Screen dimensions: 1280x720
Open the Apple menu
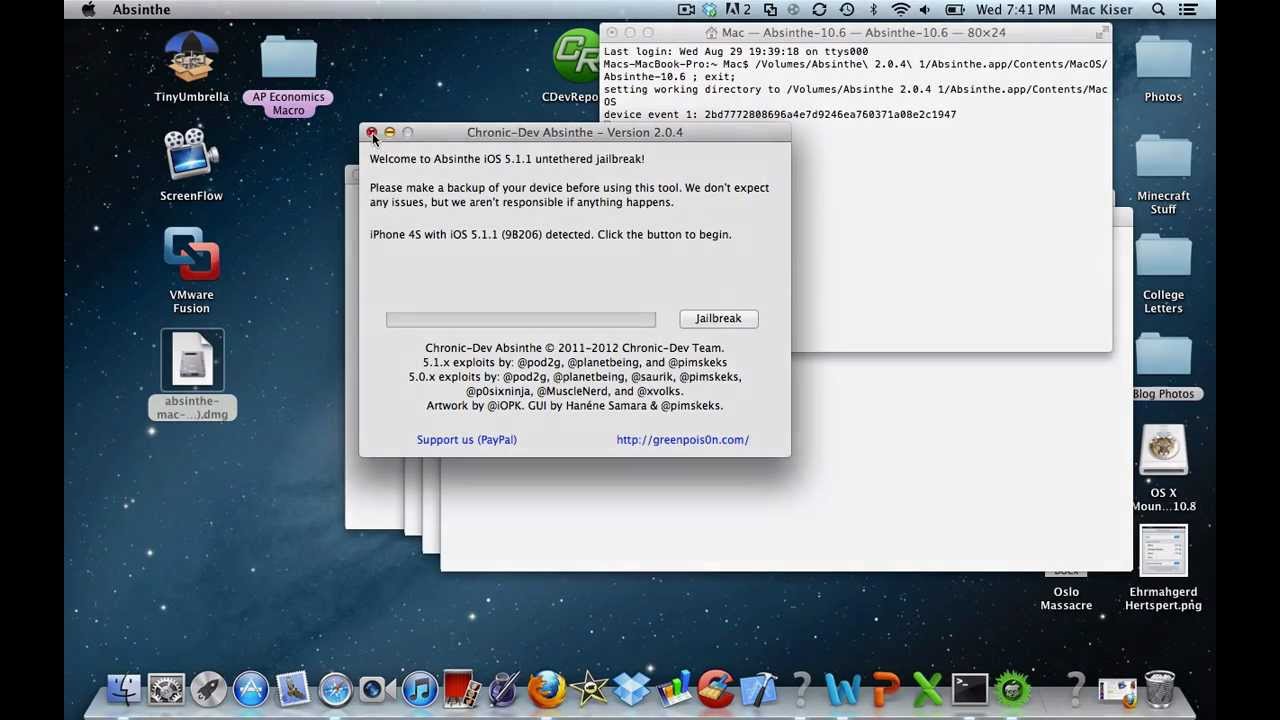(x=88, y=9)
